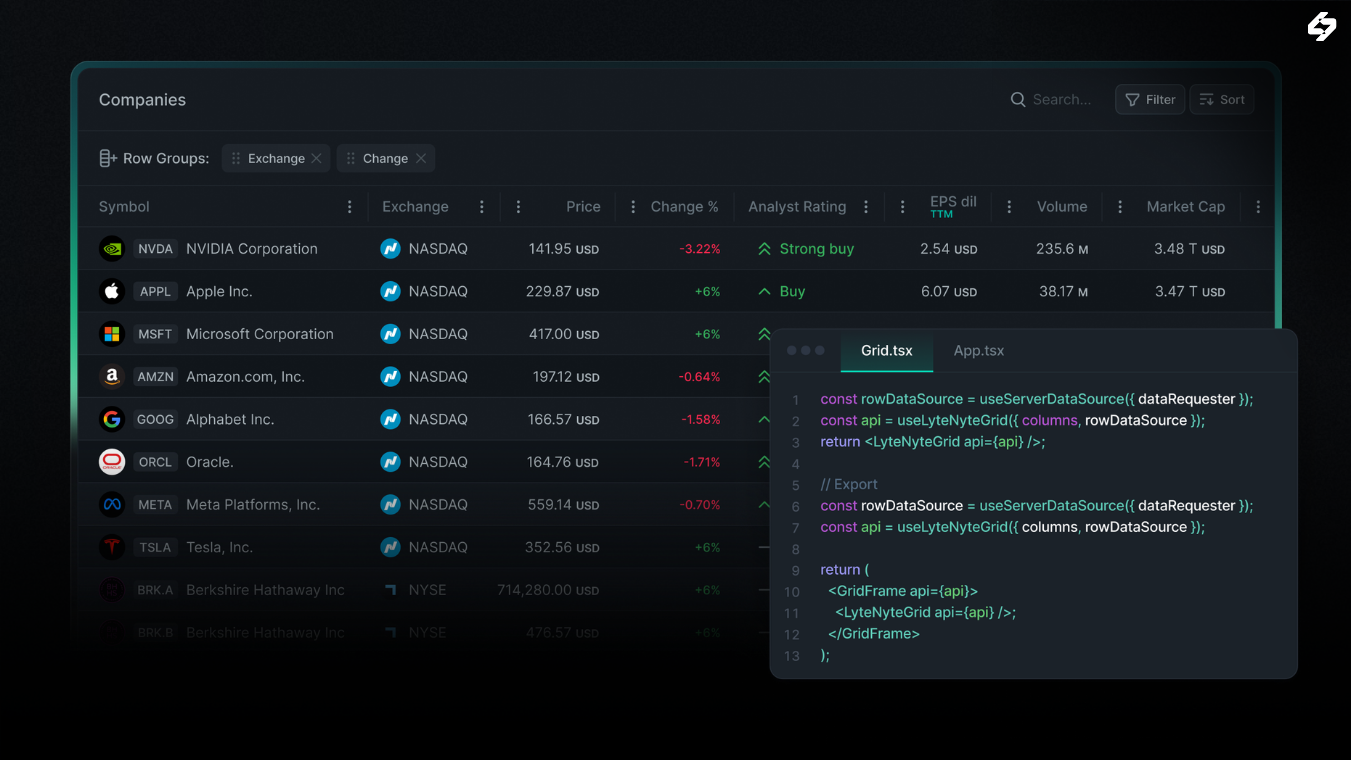Click the META ticker badge
The width and height of the screenshot is (1351, 760).
155,505
